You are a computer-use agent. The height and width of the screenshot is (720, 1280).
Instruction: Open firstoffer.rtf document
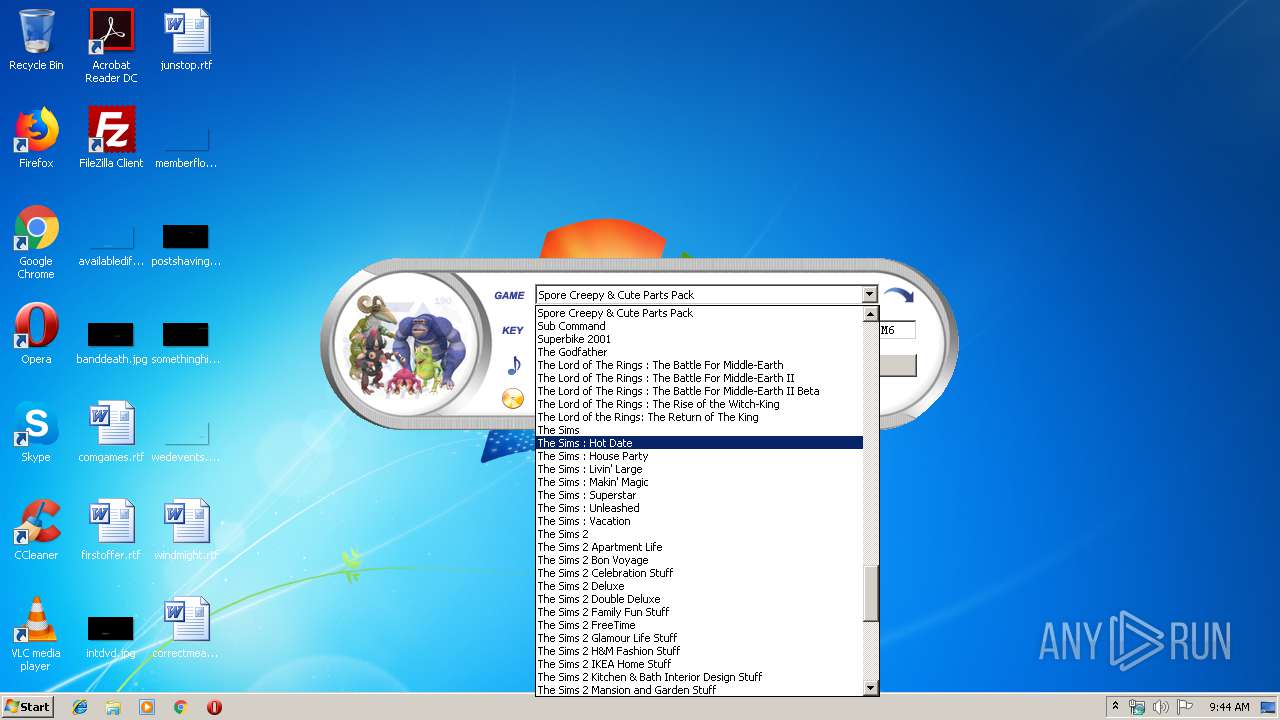point(111,530)
